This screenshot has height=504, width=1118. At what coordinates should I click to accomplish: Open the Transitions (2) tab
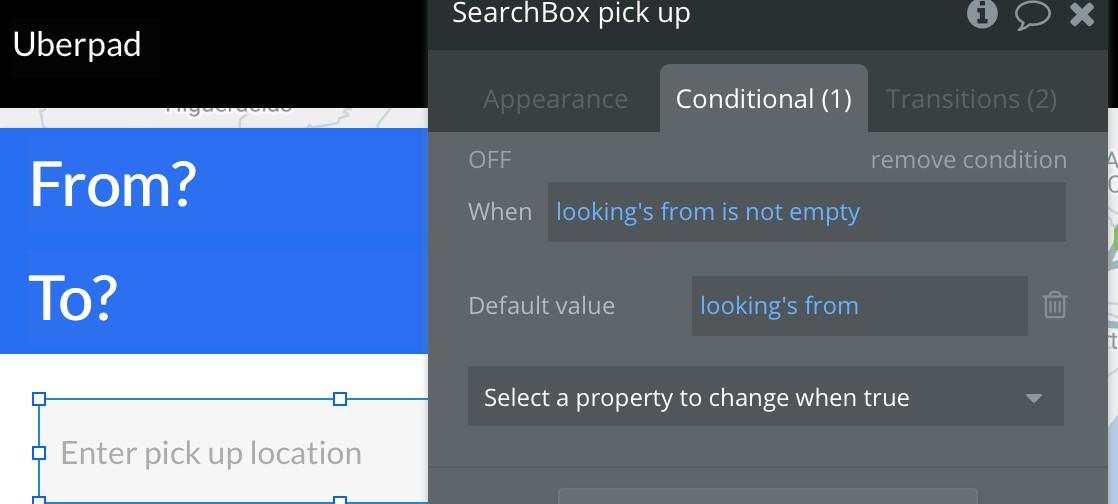(x=971, y=99)
